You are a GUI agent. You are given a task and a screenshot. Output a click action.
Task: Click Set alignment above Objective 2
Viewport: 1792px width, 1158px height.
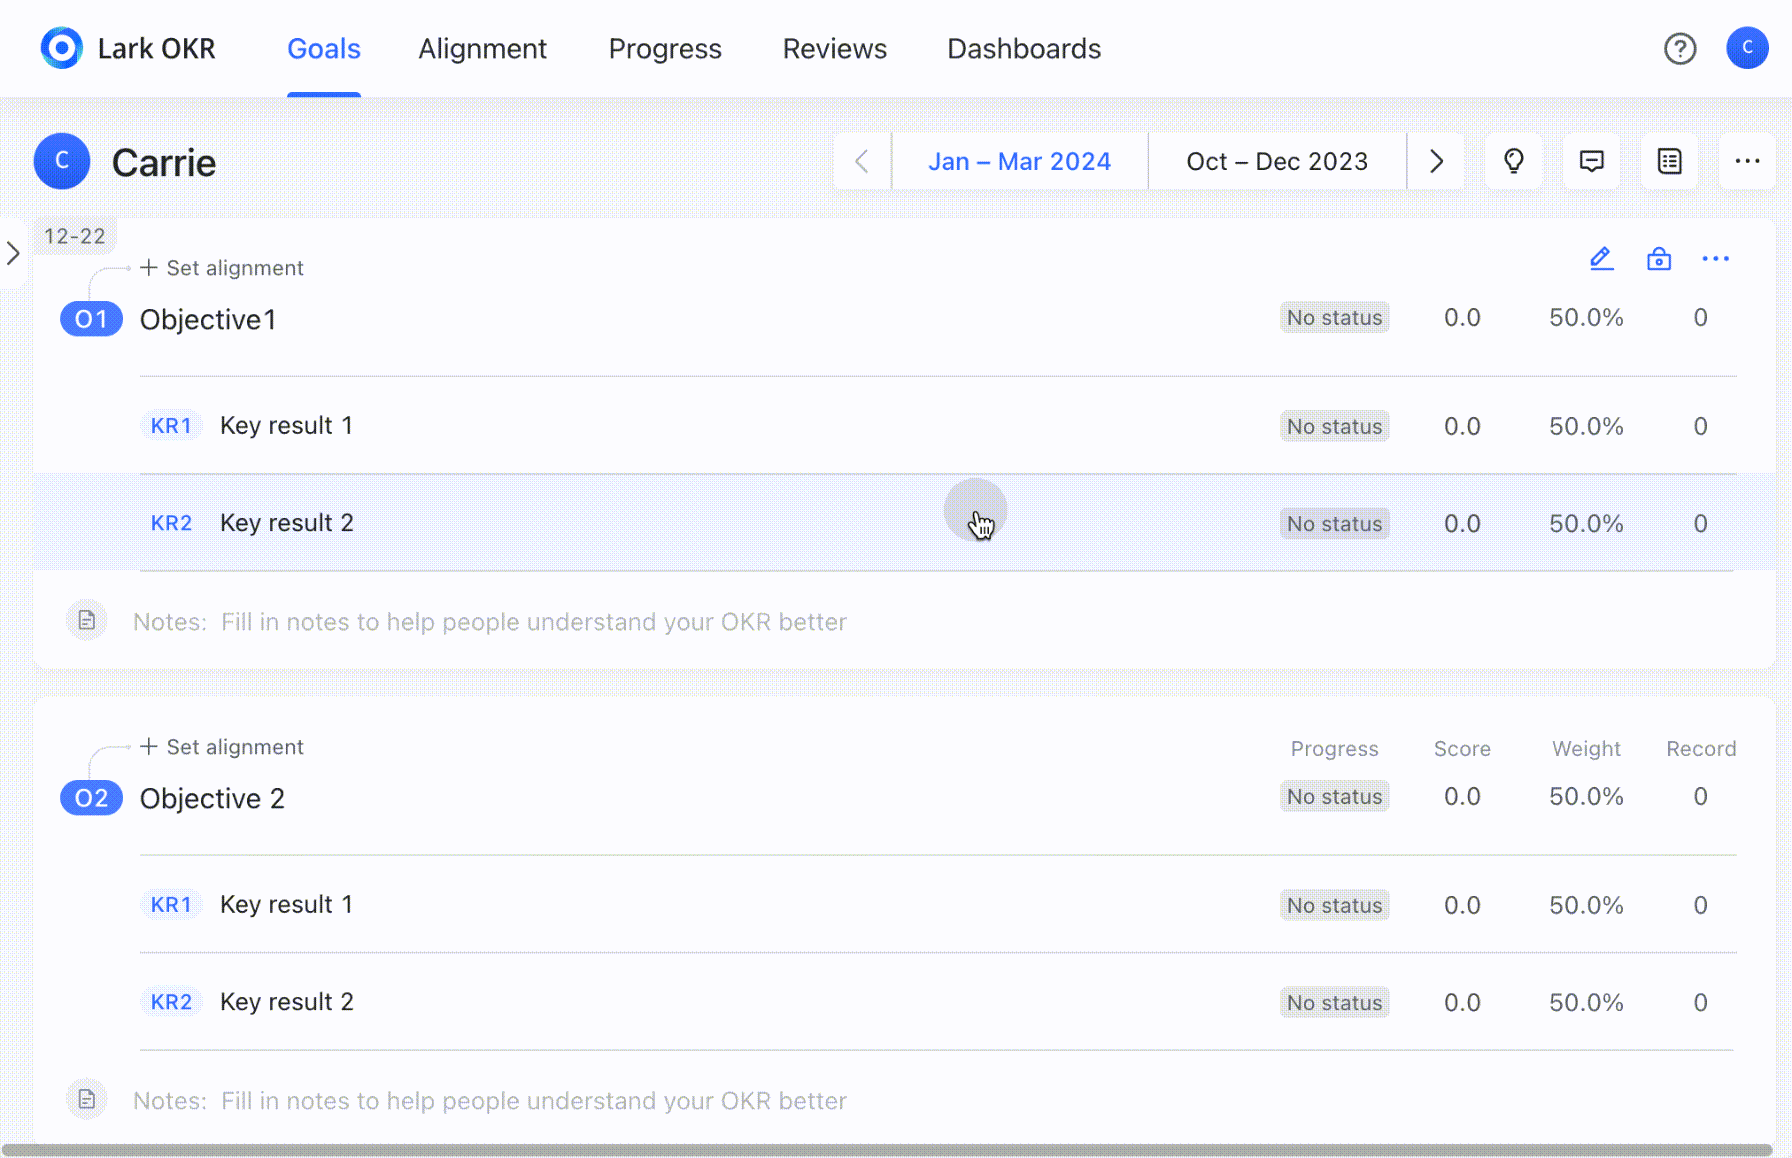(222, 747)
